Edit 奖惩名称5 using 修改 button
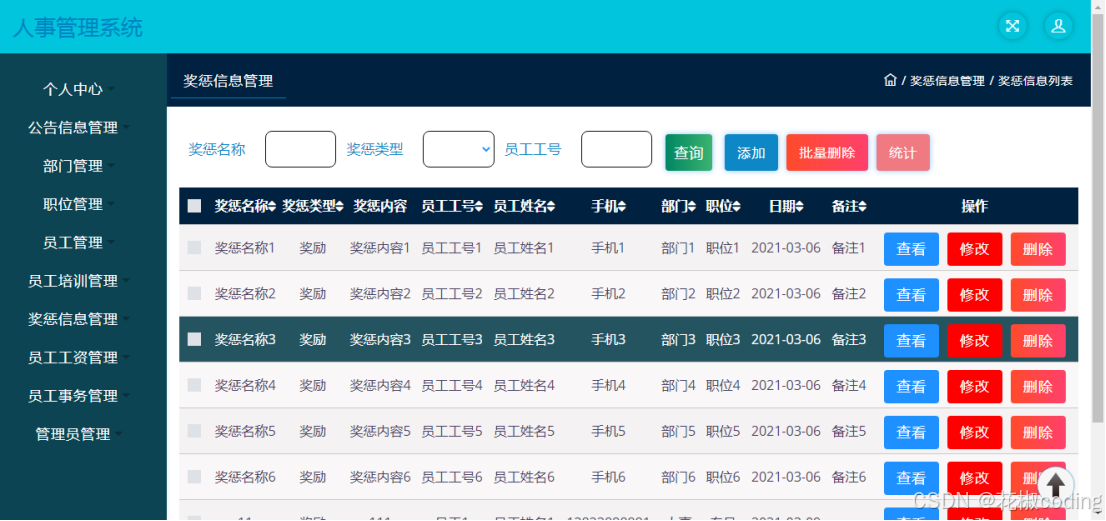The image size is (1106, 521). click(974, 432)
